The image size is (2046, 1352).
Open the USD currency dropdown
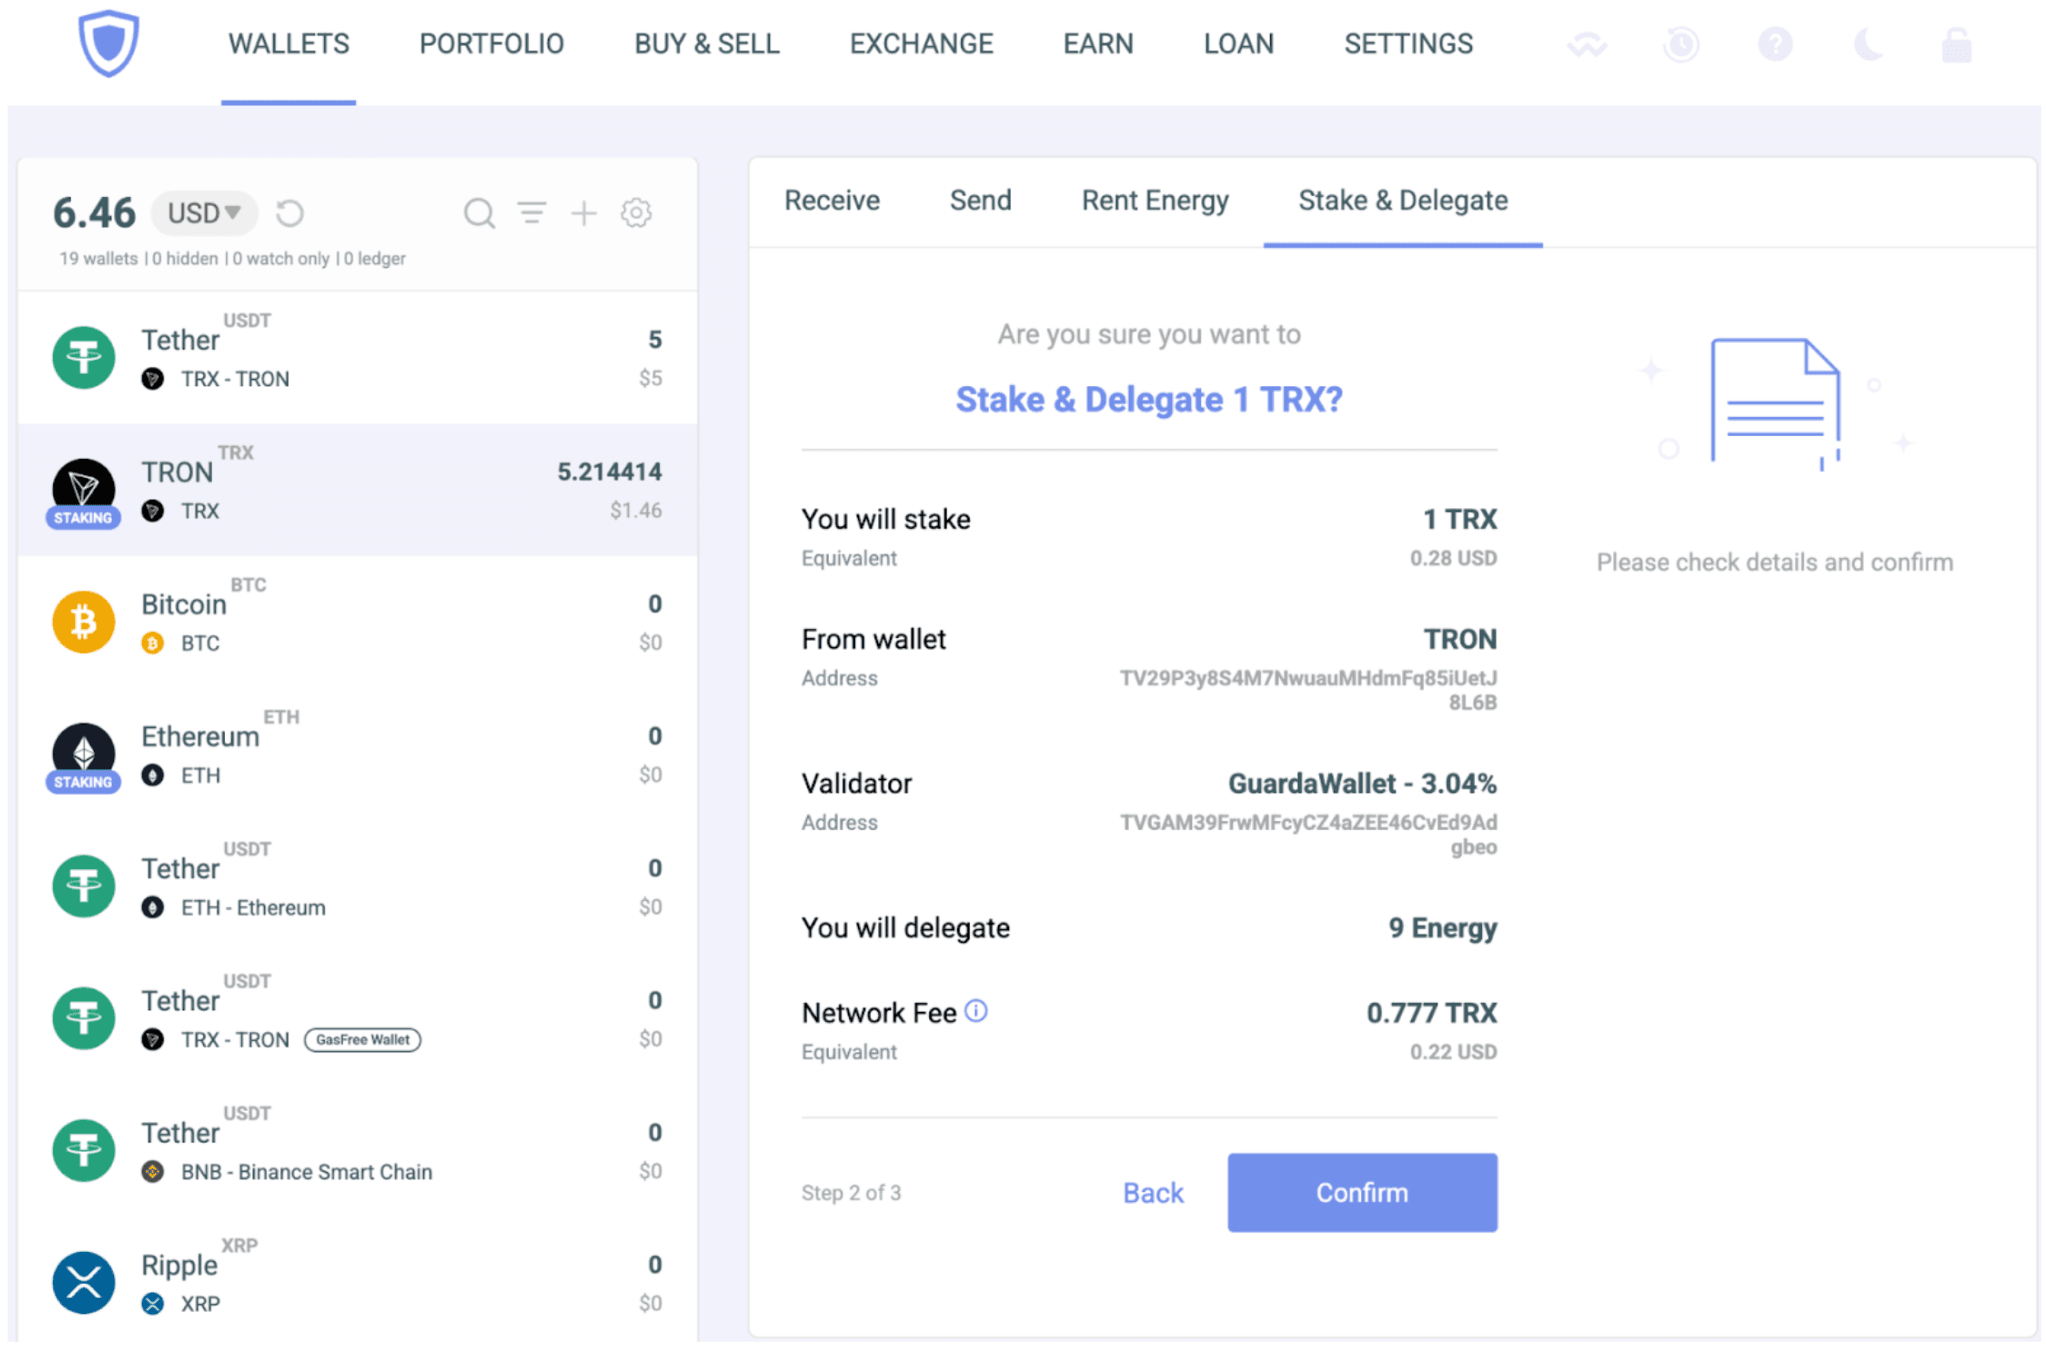(x=204, y=213)
